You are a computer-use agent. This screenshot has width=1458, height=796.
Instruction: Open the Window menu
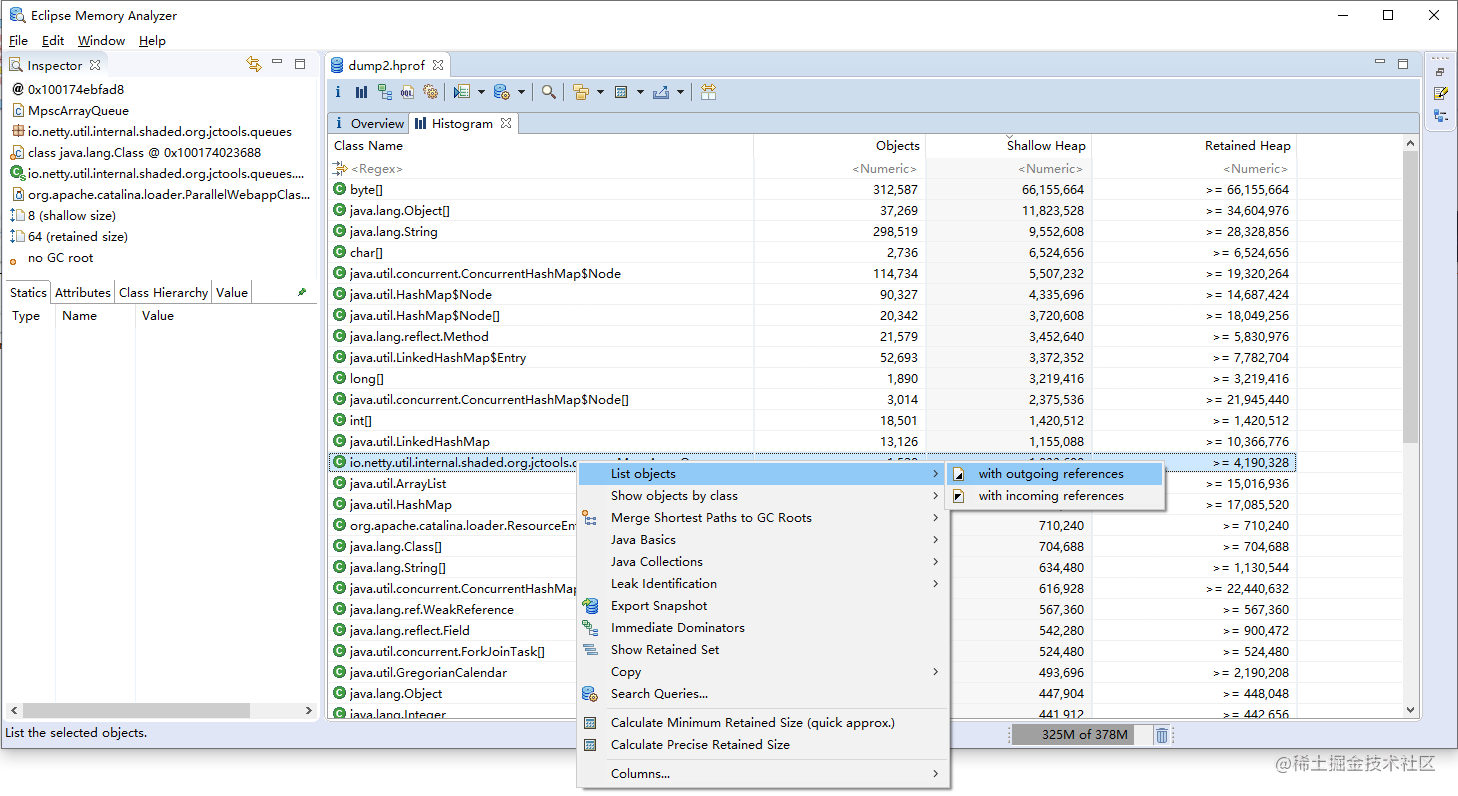point(102,41)
